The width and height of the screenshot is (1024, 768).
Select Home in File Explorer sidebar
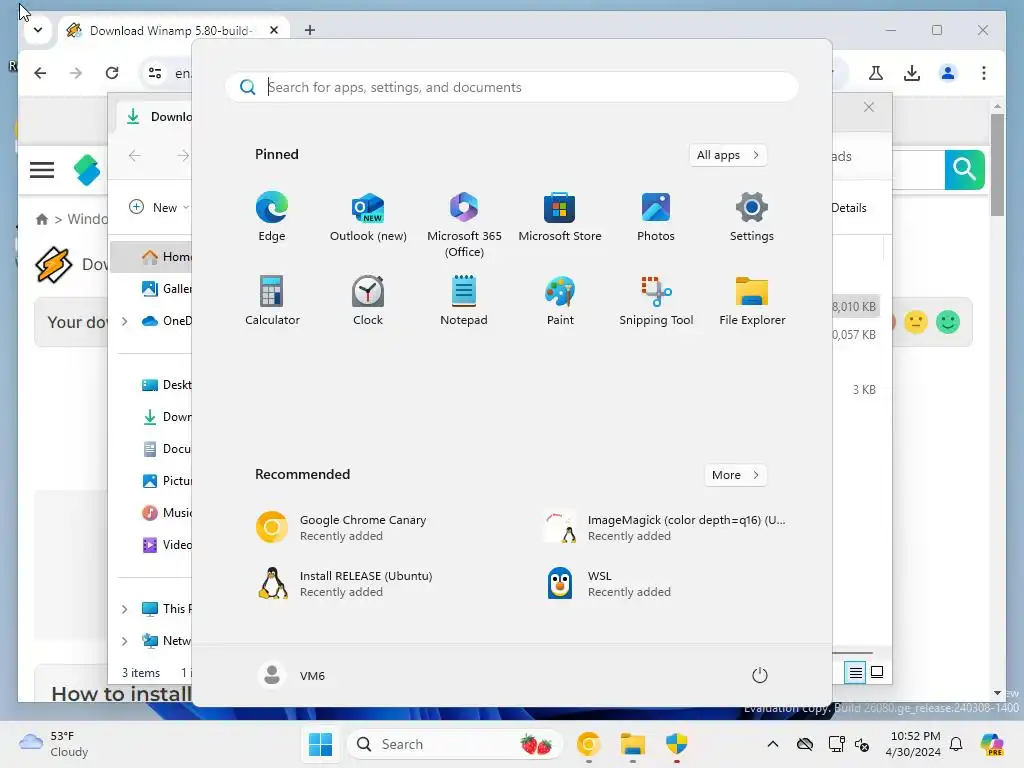(x=152, y=257)
